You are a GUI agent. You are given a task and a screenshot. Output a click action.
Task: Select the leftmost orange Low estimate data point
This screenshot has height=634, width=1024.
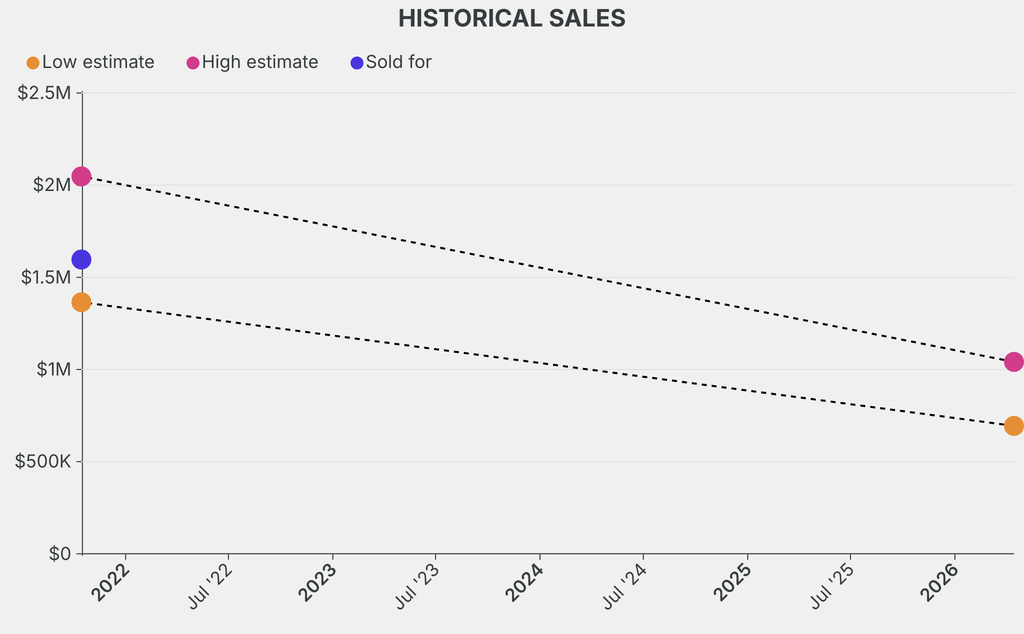81,302
